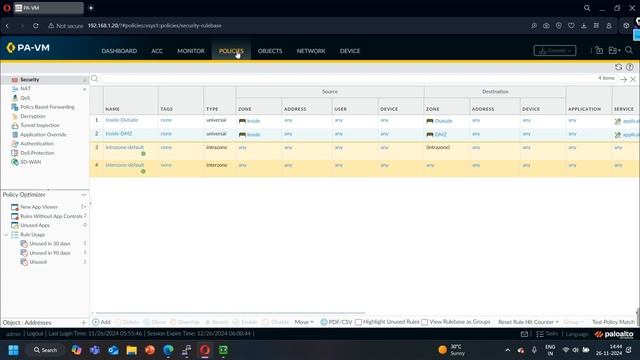The width and height of the screenshot is (640, 360).
Task: Clear the filter with the X icon
Action: [633, 80]
